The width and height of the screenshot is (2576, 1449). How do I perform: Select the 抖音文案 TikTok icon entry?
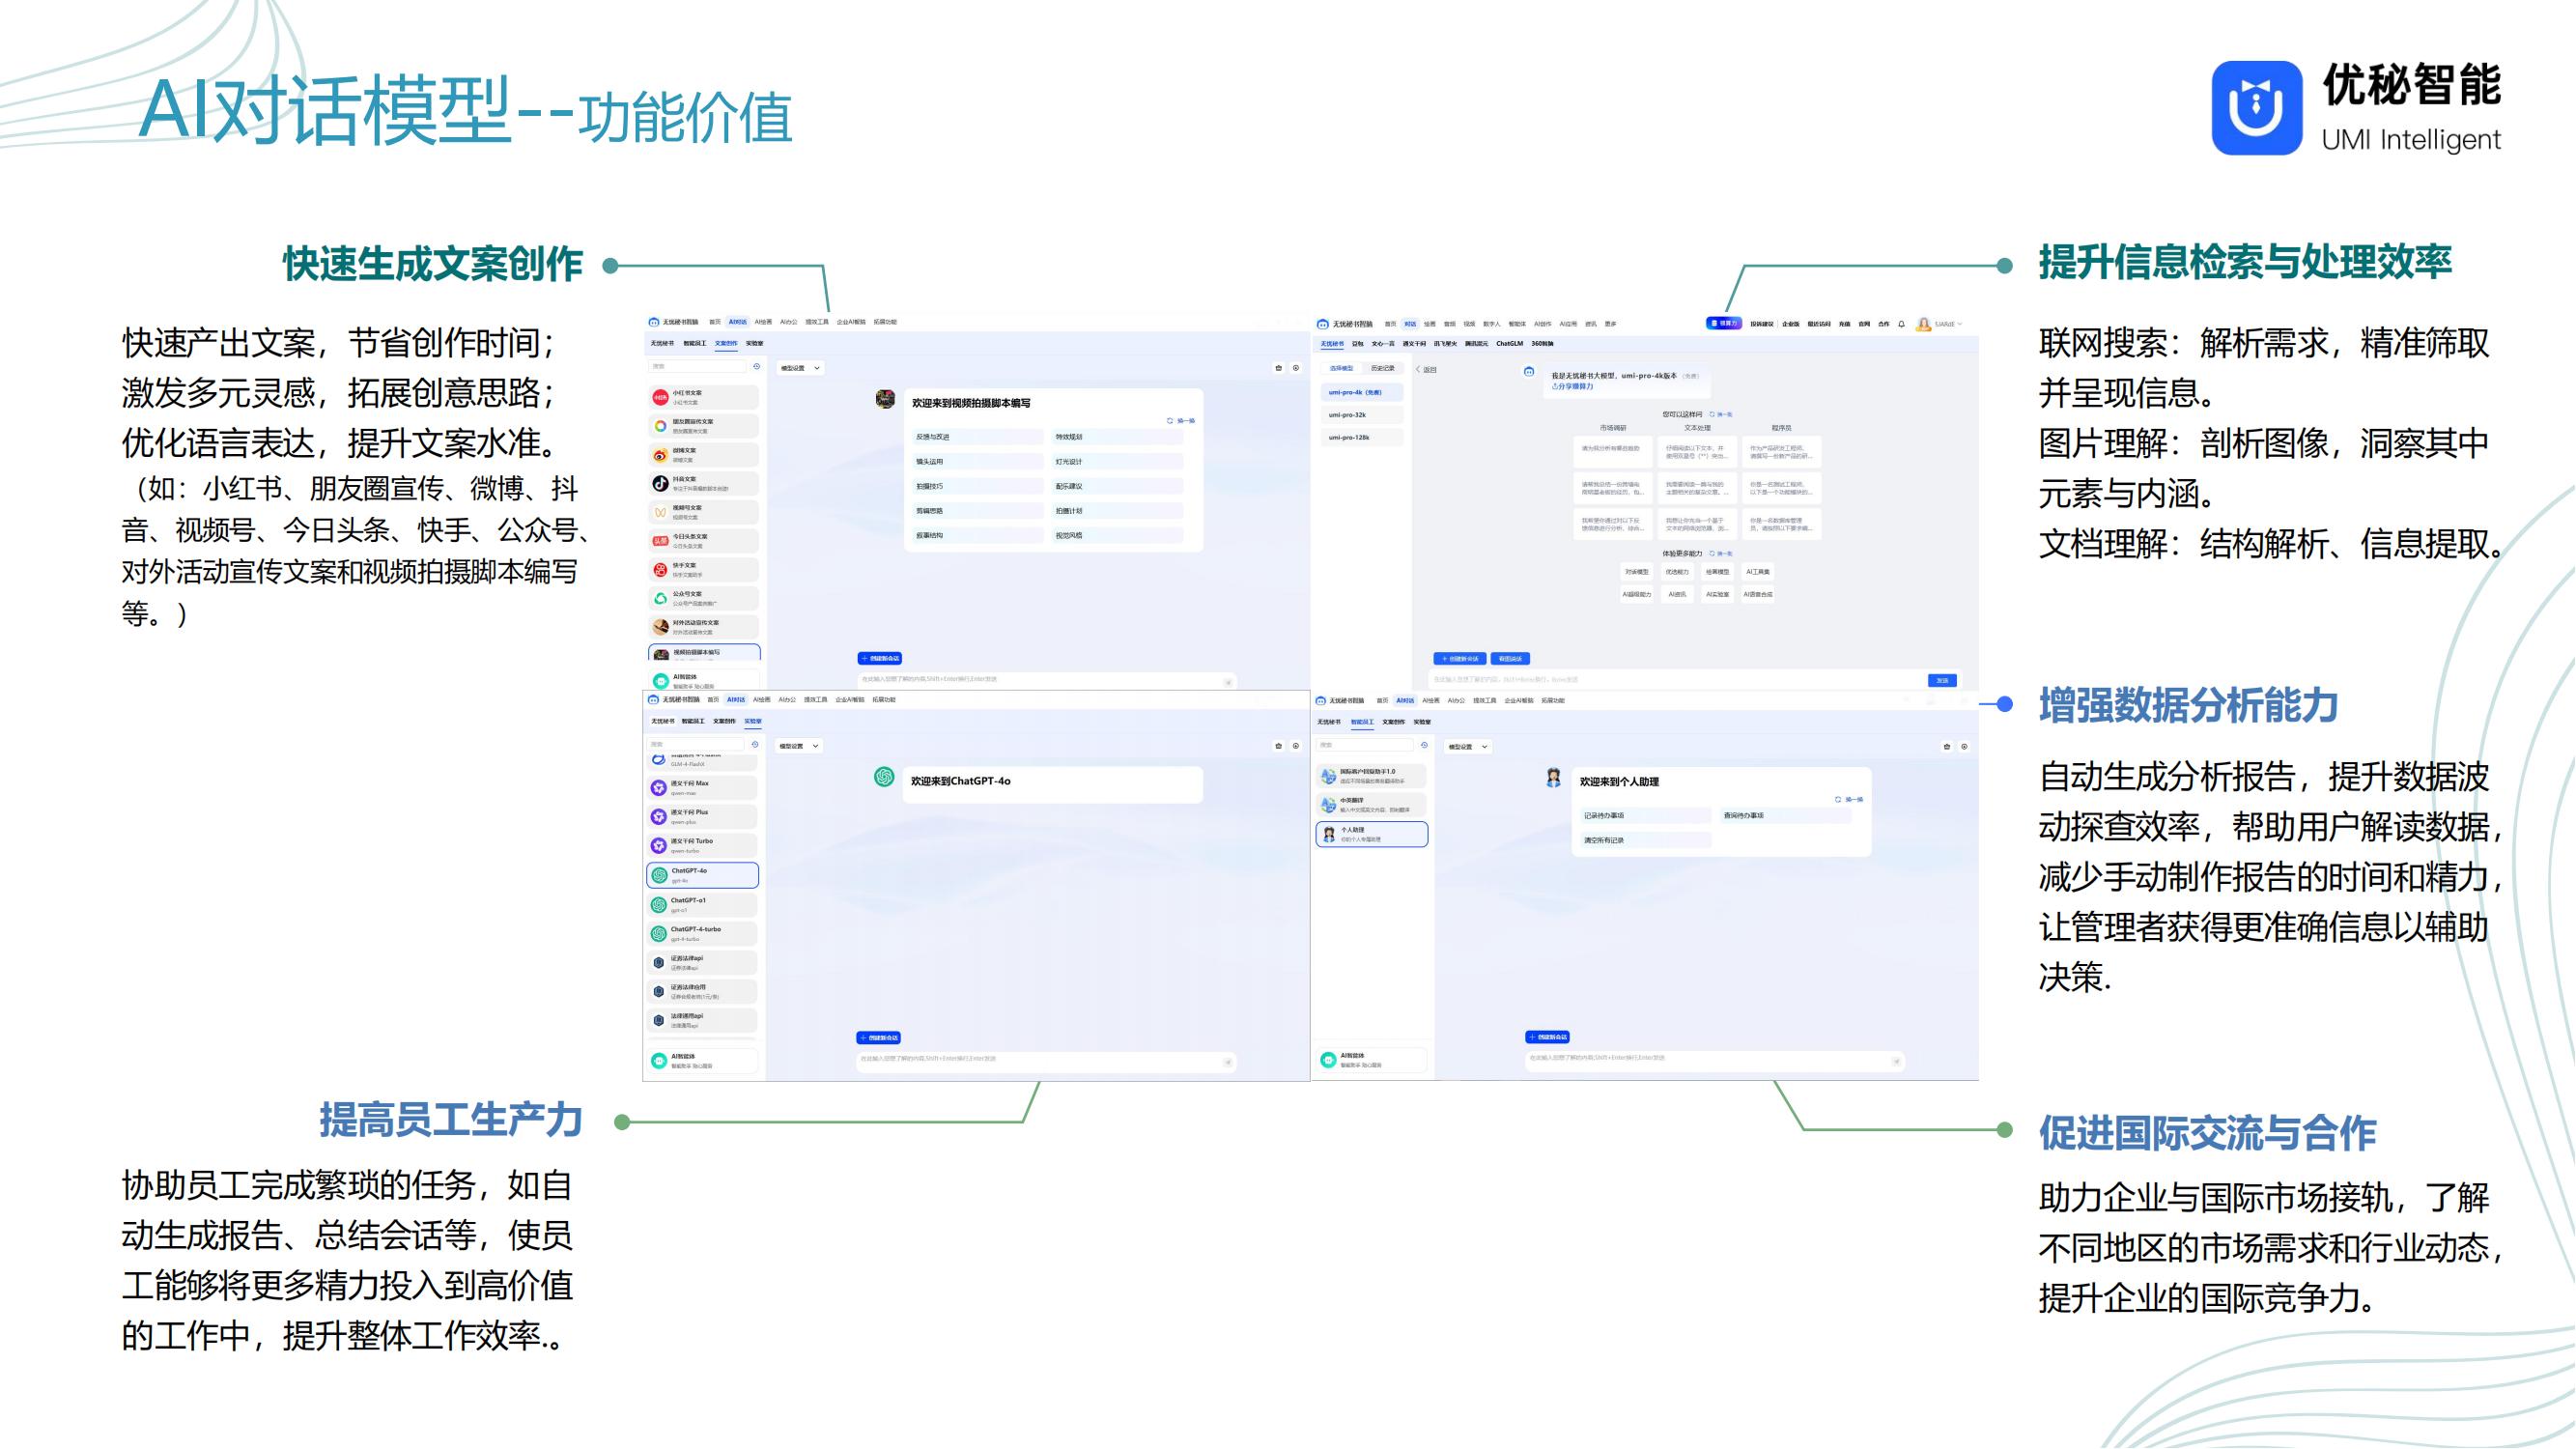pos(660,483)
